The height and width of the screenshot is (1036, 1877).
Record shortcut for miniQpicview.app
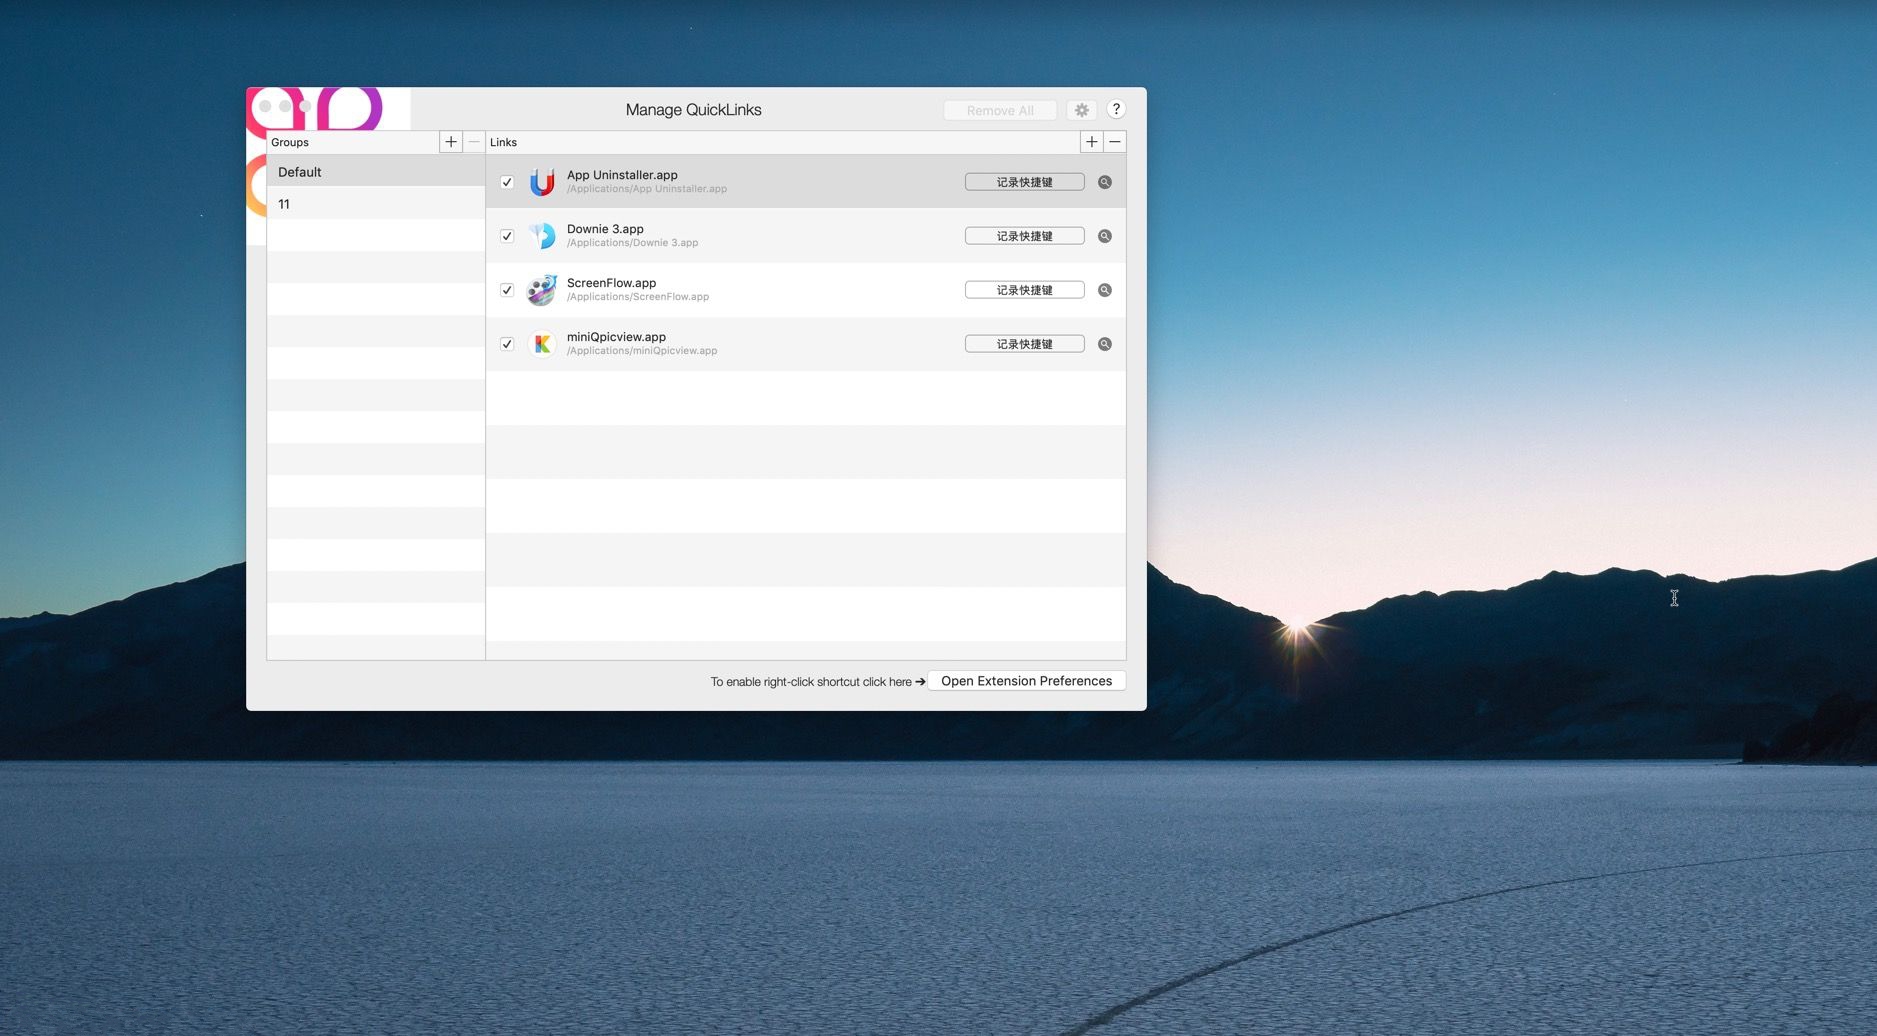click(1025, 344)
